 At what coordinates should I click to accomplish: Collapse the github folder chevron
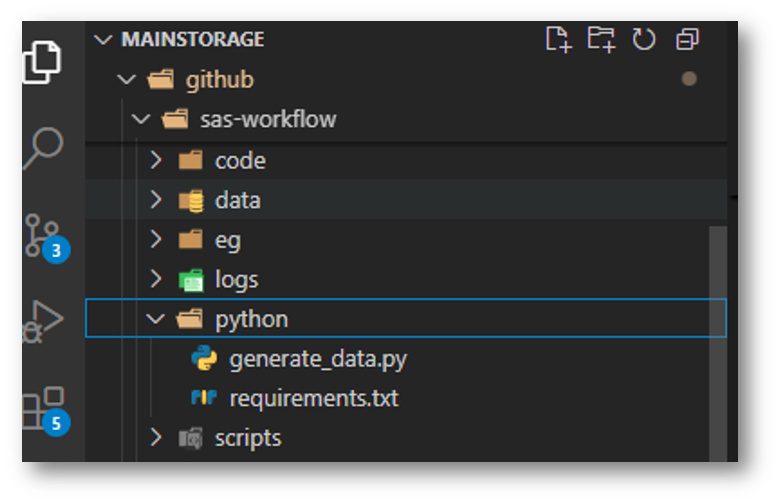126,79
